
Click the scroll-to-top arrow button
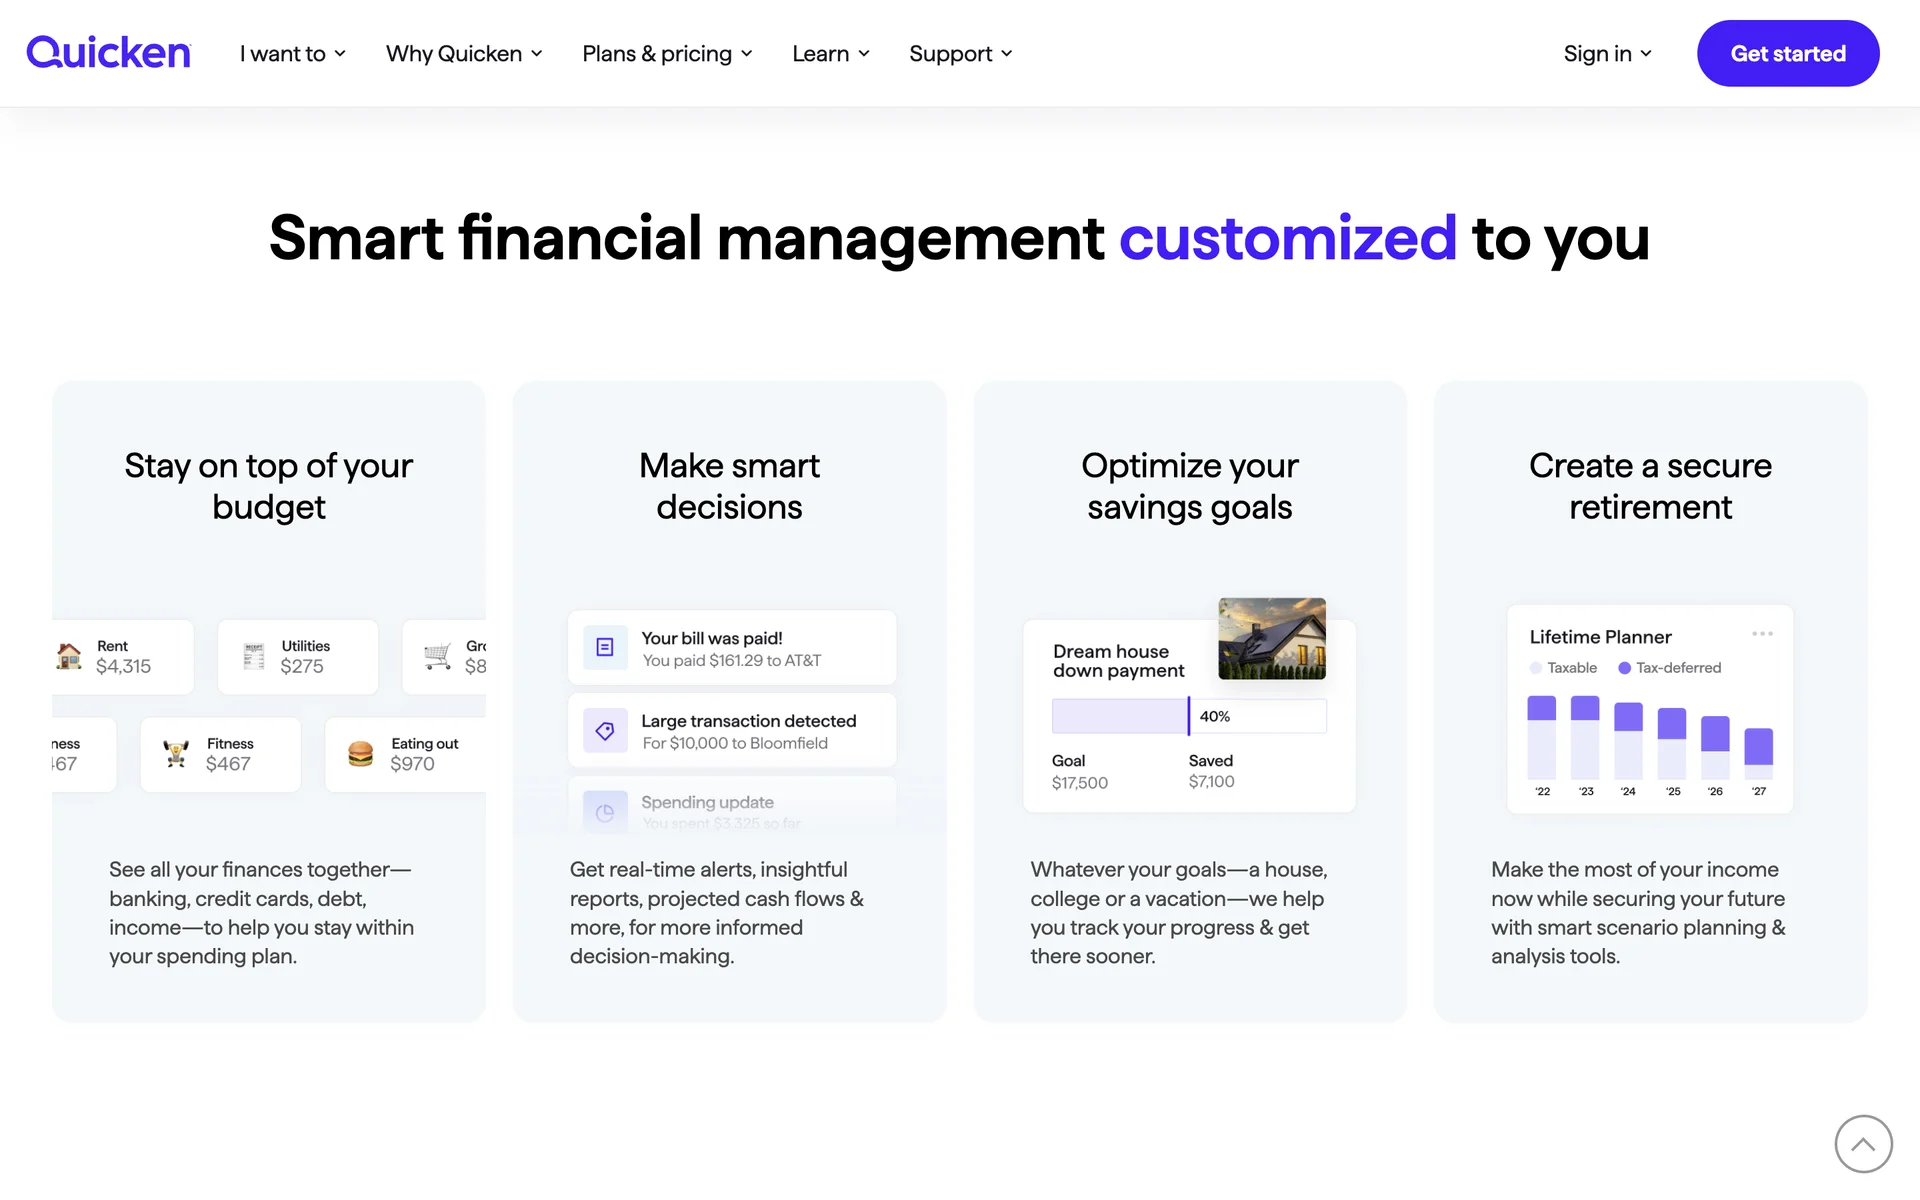[1863, 1143]
